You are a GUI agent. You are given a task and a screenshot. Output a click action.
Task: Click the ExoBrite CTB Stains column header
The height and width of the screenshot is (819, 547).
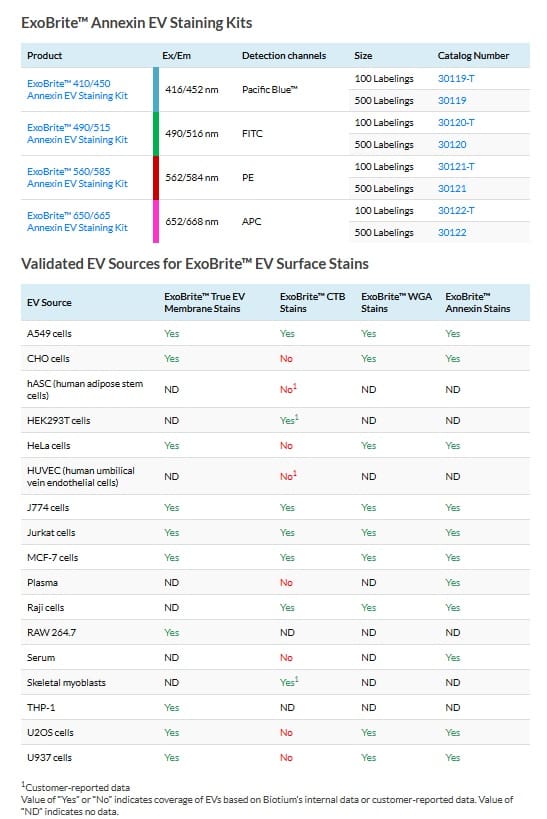(x=312, y=302)
